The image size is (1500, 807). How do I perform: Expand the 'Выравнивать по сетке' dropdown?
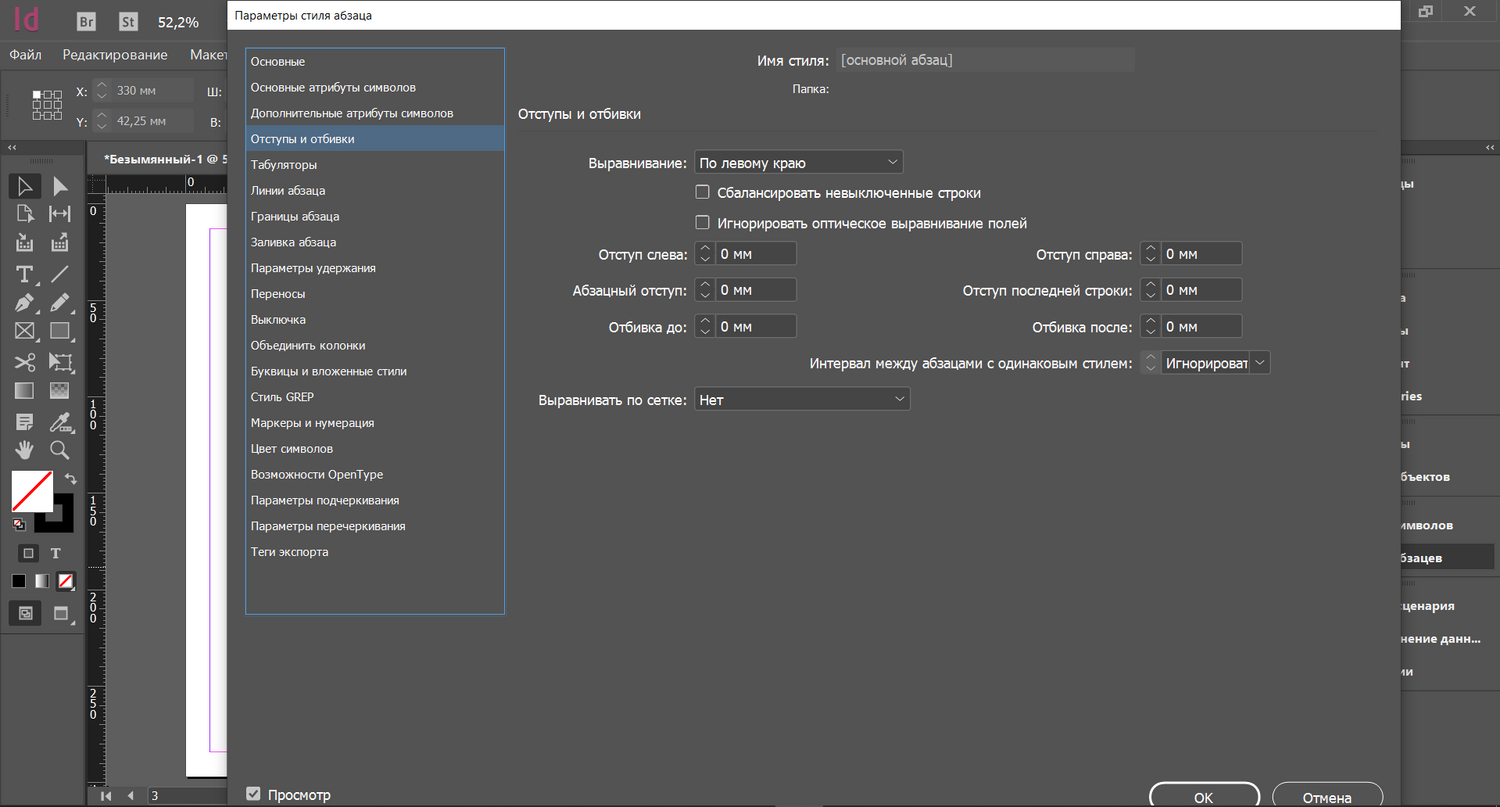click(802, 399)
